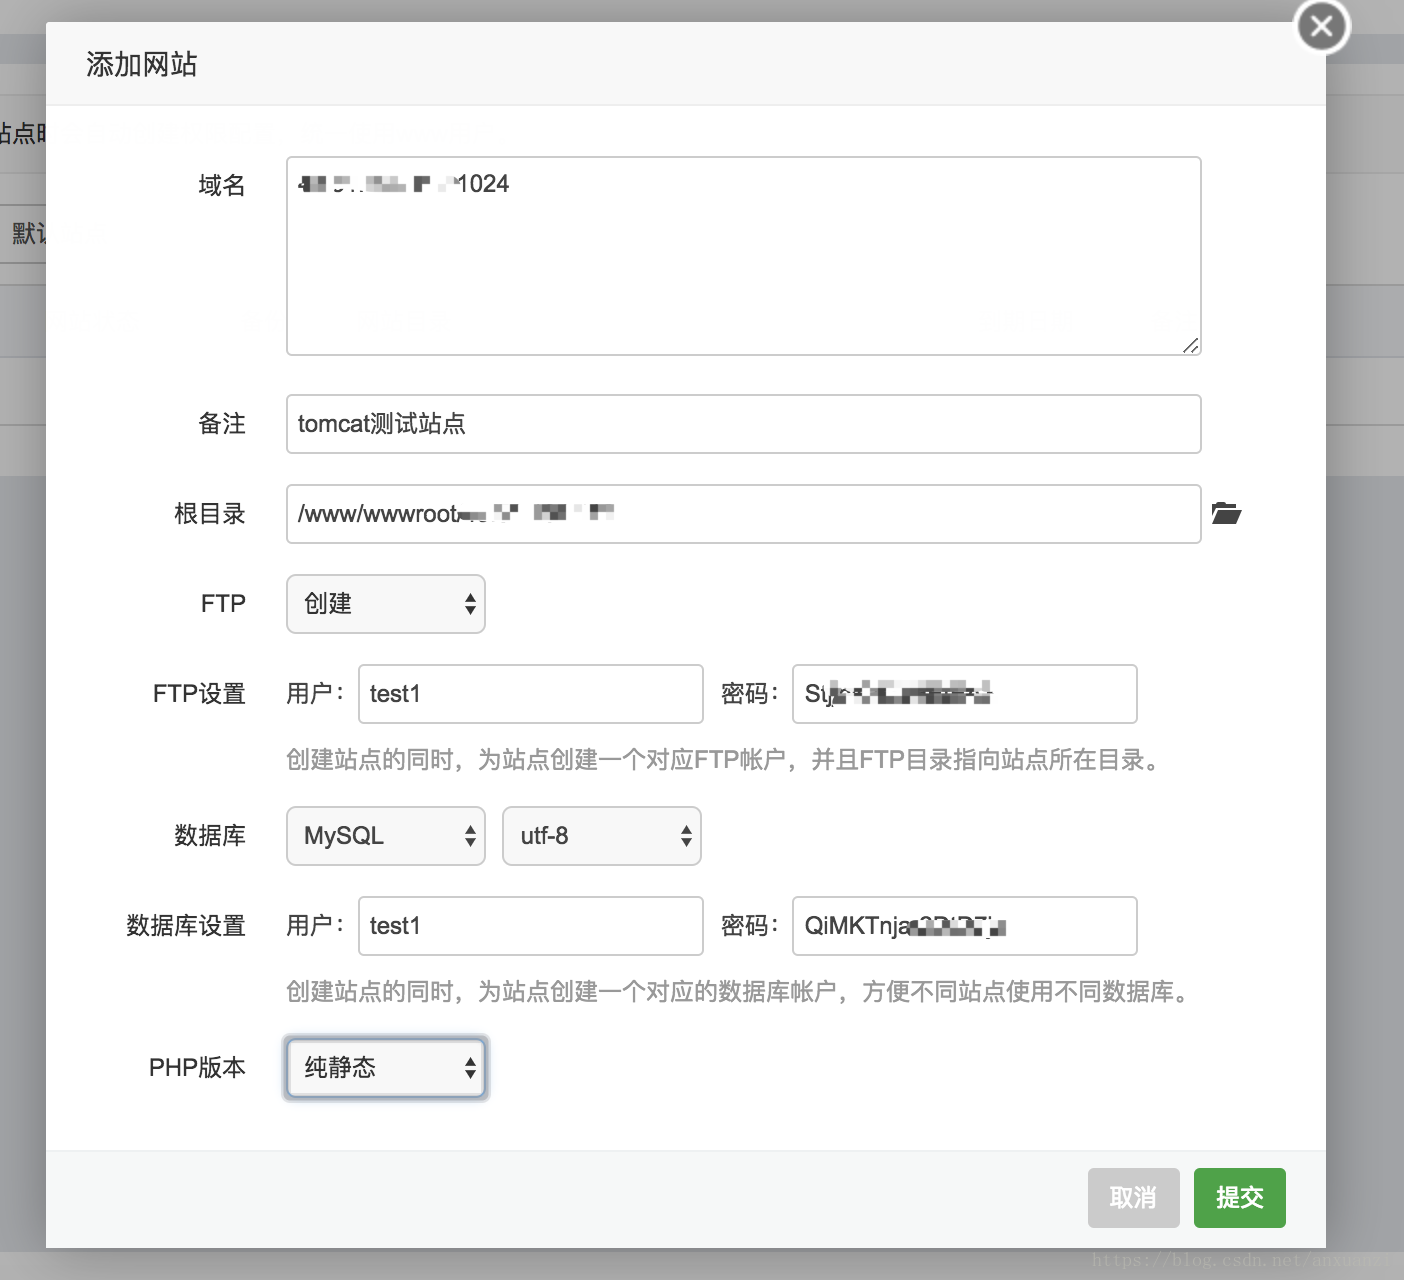Select the 根目录 path input starting /www/wwwroot
The image size is (1404, 1280).
pyautogui.click(x=743, y=513)
